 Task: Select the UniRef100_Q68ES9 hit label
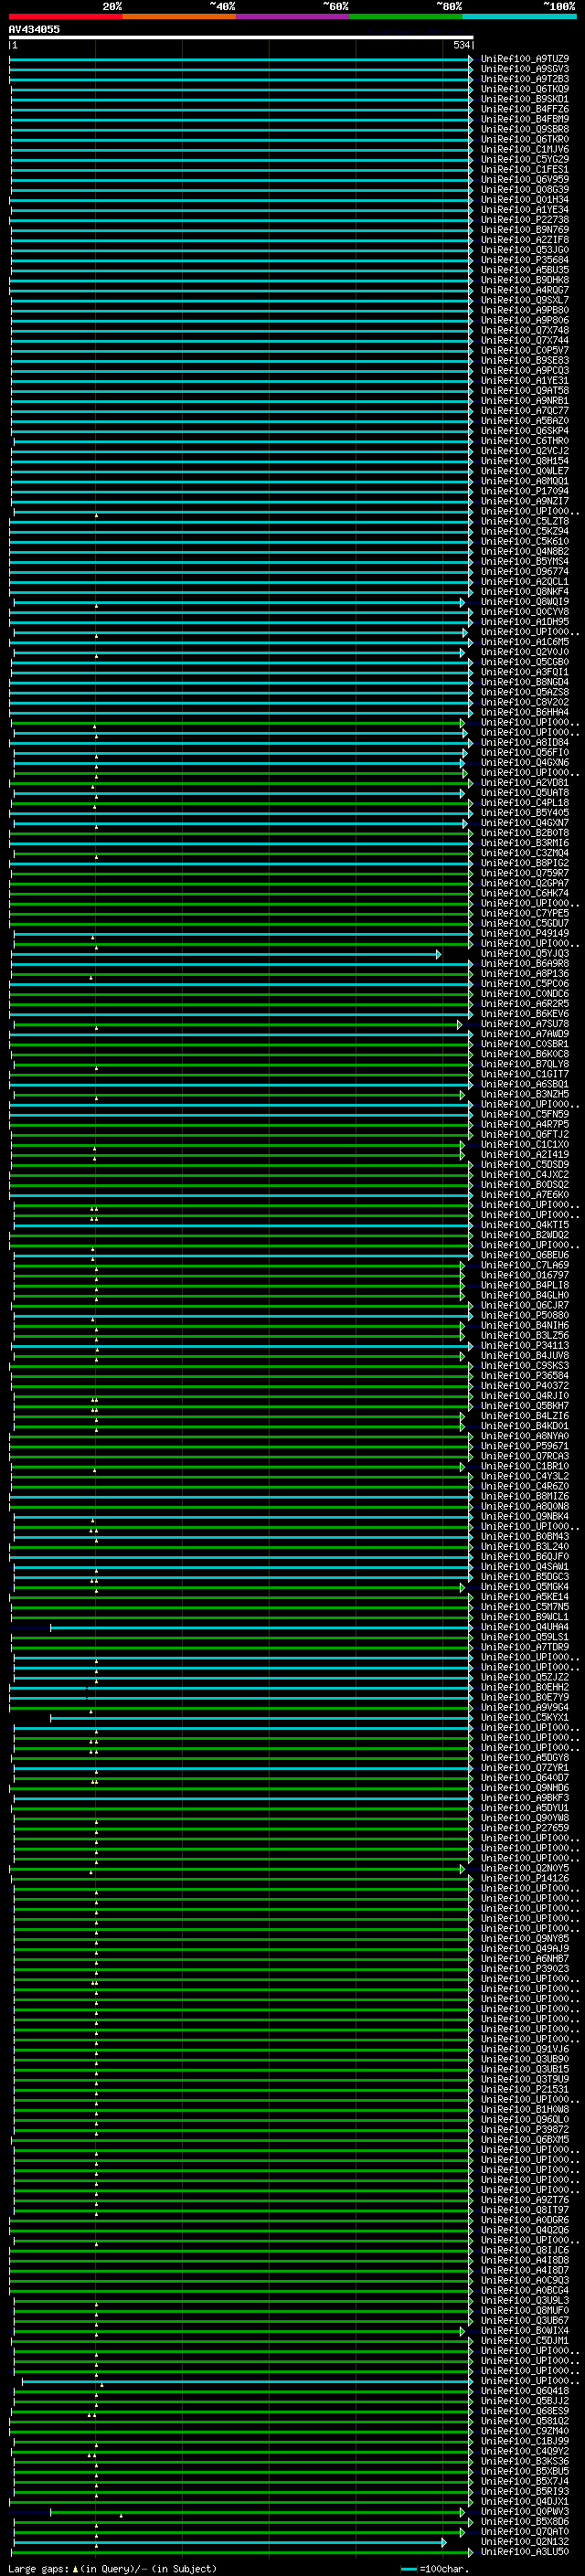[x=525, y=2411]
